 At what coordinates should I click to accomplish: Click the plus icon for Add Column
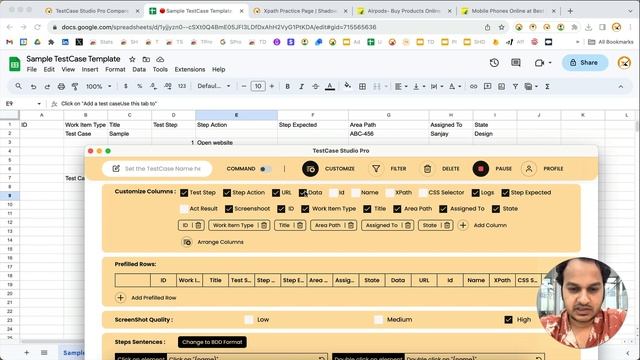click(463, 225)
